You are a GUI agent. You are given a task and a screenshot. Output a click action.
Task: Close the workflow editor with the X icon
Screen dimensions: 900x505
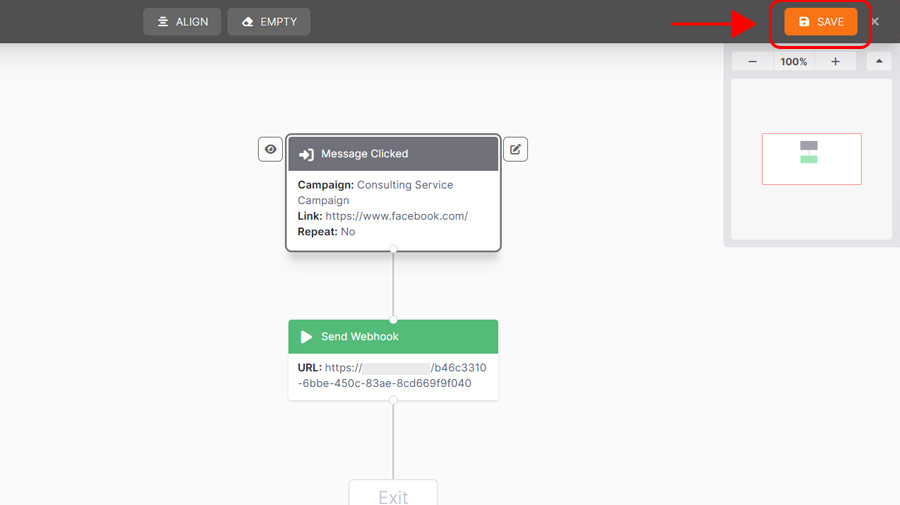pyautogui.click(x=875, y=22)
